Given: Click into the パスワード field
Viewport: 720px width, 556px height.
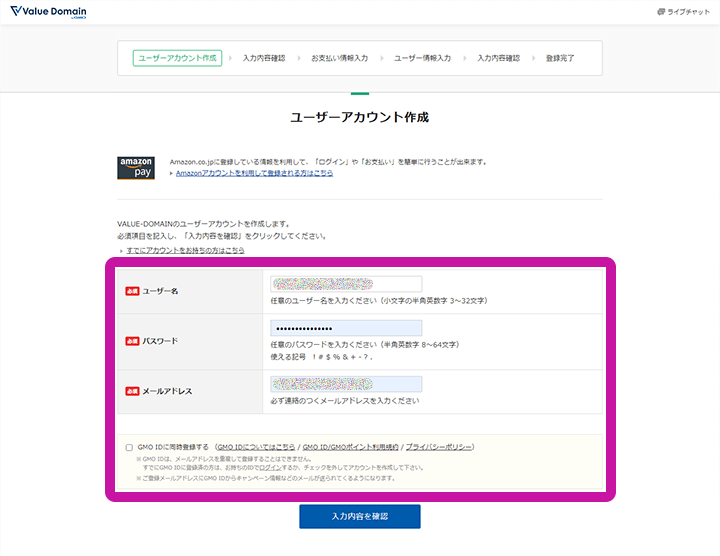Looking at the screenshot, I should [x=346, y=328].
